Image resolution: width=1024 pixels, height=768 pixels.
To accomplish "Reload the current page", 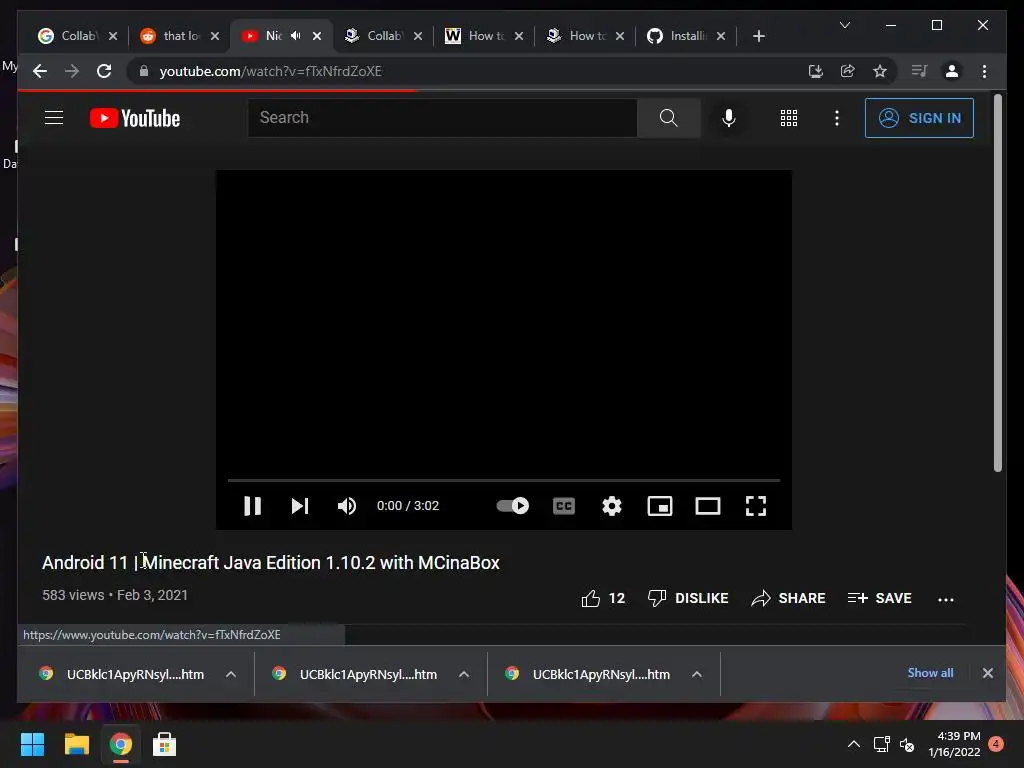I will click(x=104, y=71).
